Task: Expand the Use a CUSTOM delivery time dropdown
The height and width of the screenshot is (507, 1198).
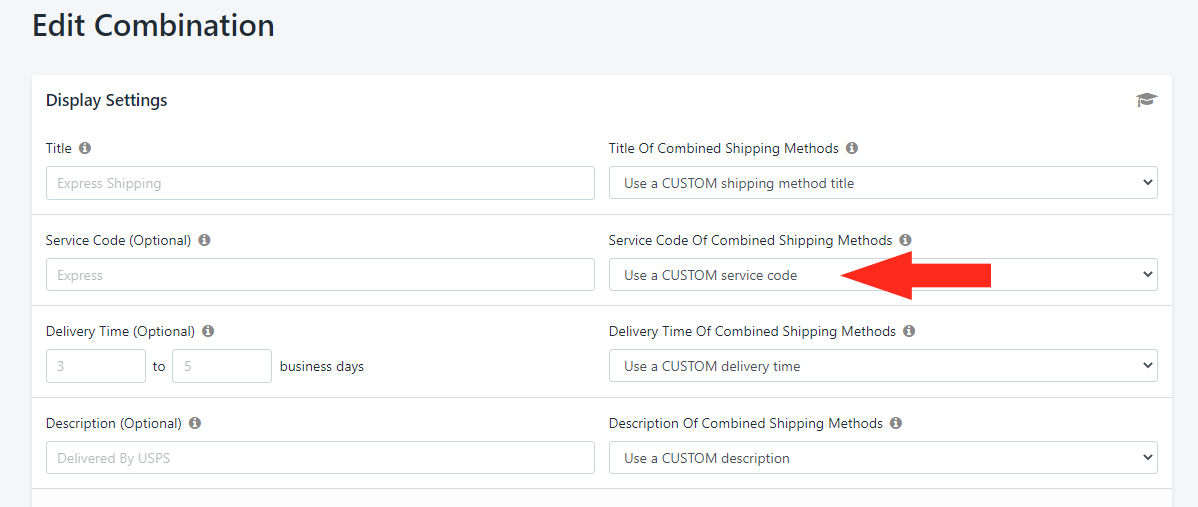Action: (x=883, y=367)
